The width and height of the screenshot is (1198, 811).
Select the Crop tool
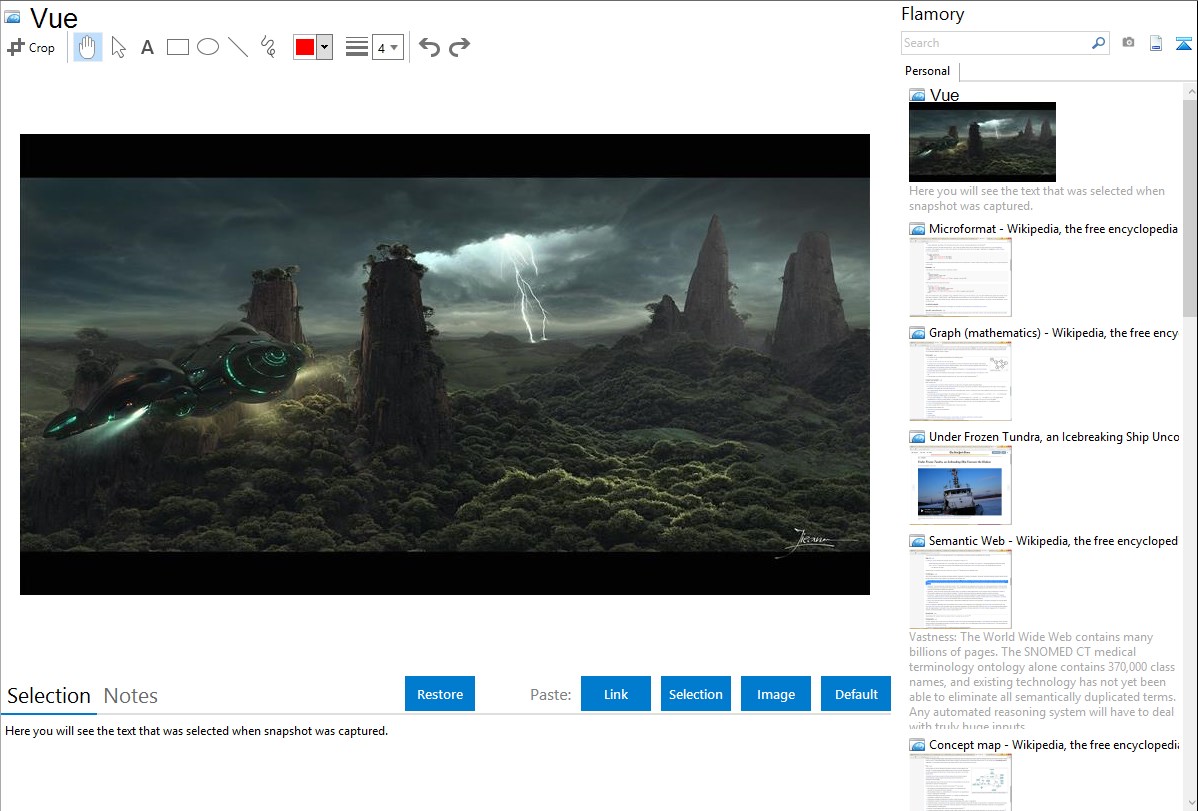(31, 47)
